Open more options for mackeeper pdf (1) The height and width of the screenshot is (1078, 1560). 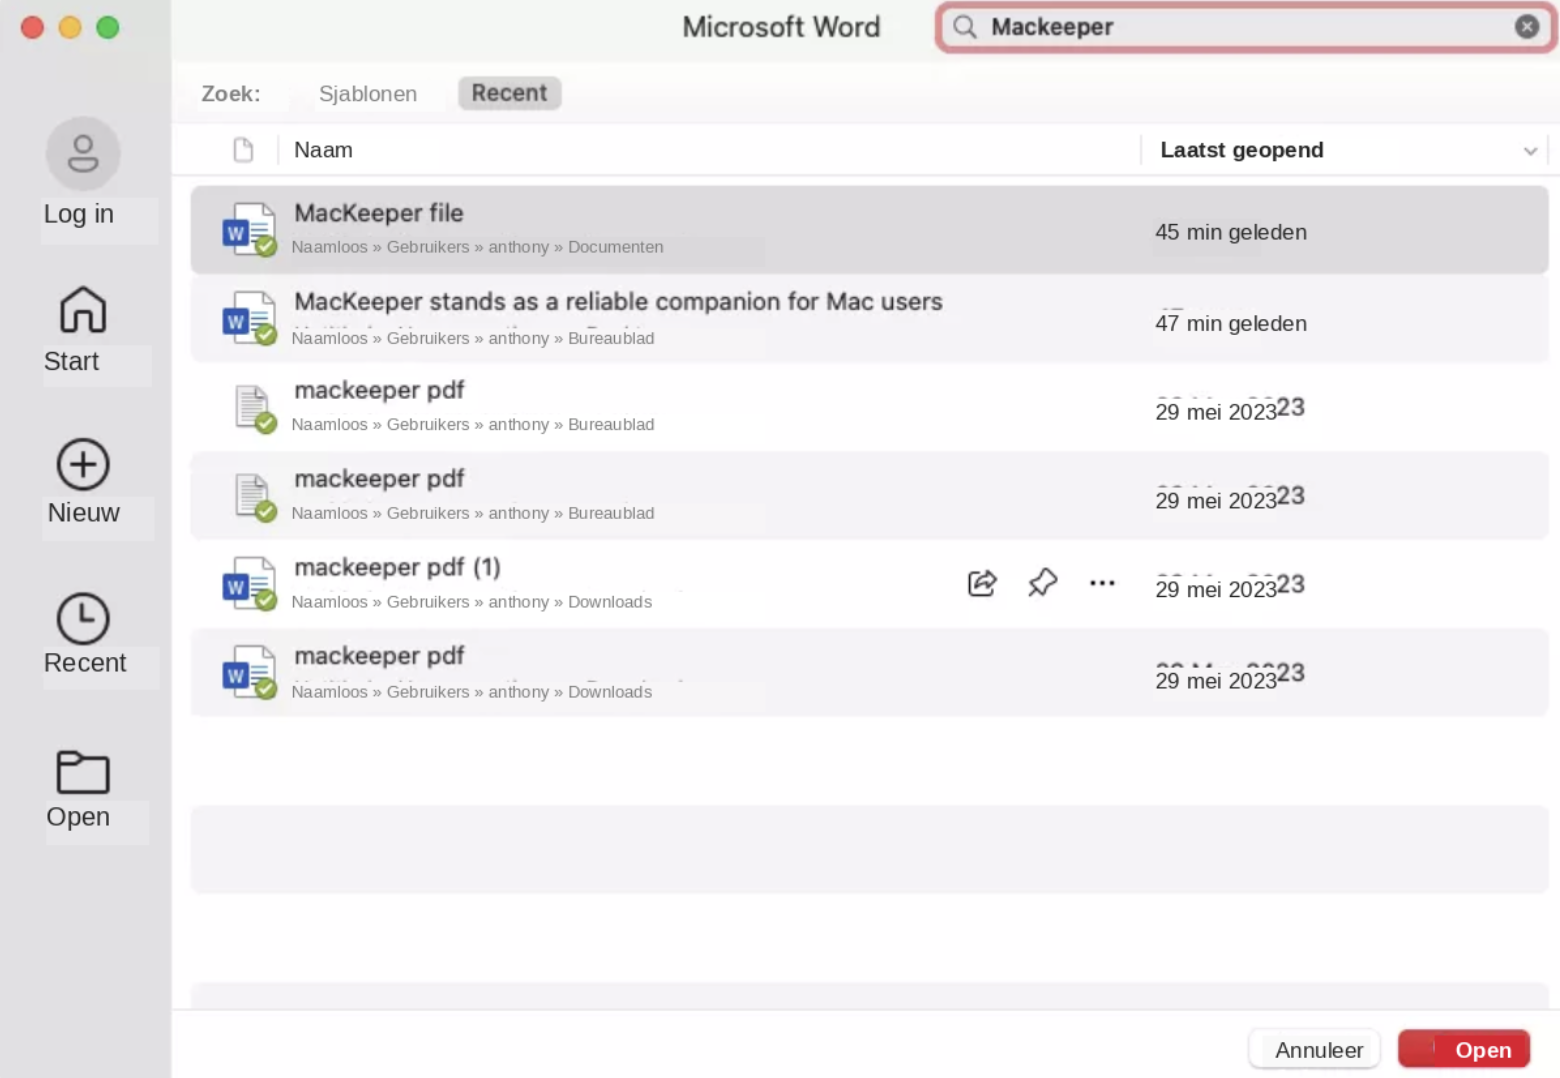tap(1102, 583)
